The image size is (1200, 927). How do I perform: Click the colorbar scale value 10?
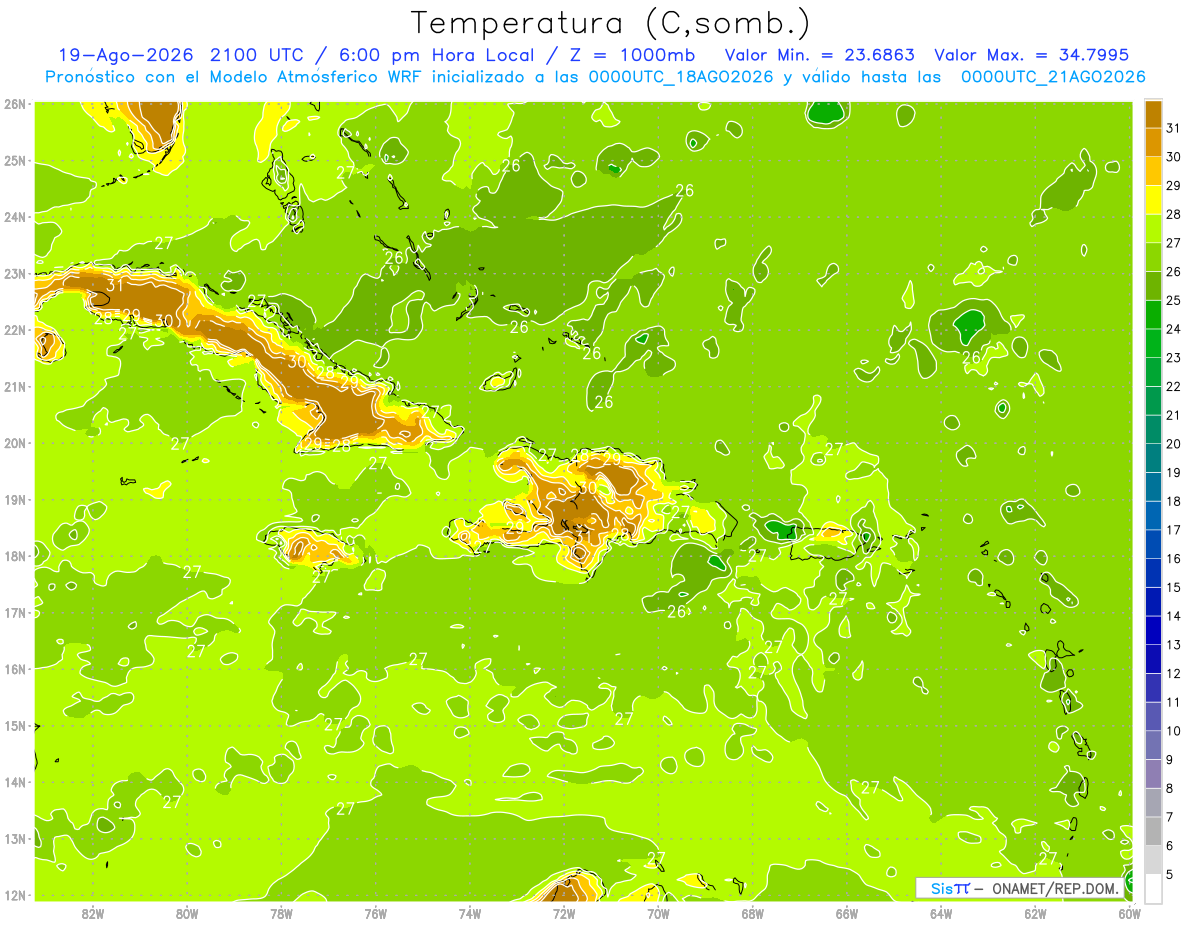pyautogui.click(x=1174, y=731)
